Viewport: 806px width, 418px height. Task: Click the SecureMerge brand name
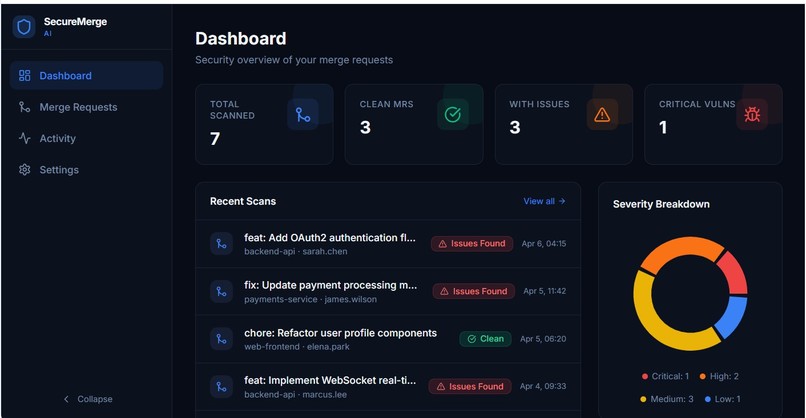coord(76,22)
